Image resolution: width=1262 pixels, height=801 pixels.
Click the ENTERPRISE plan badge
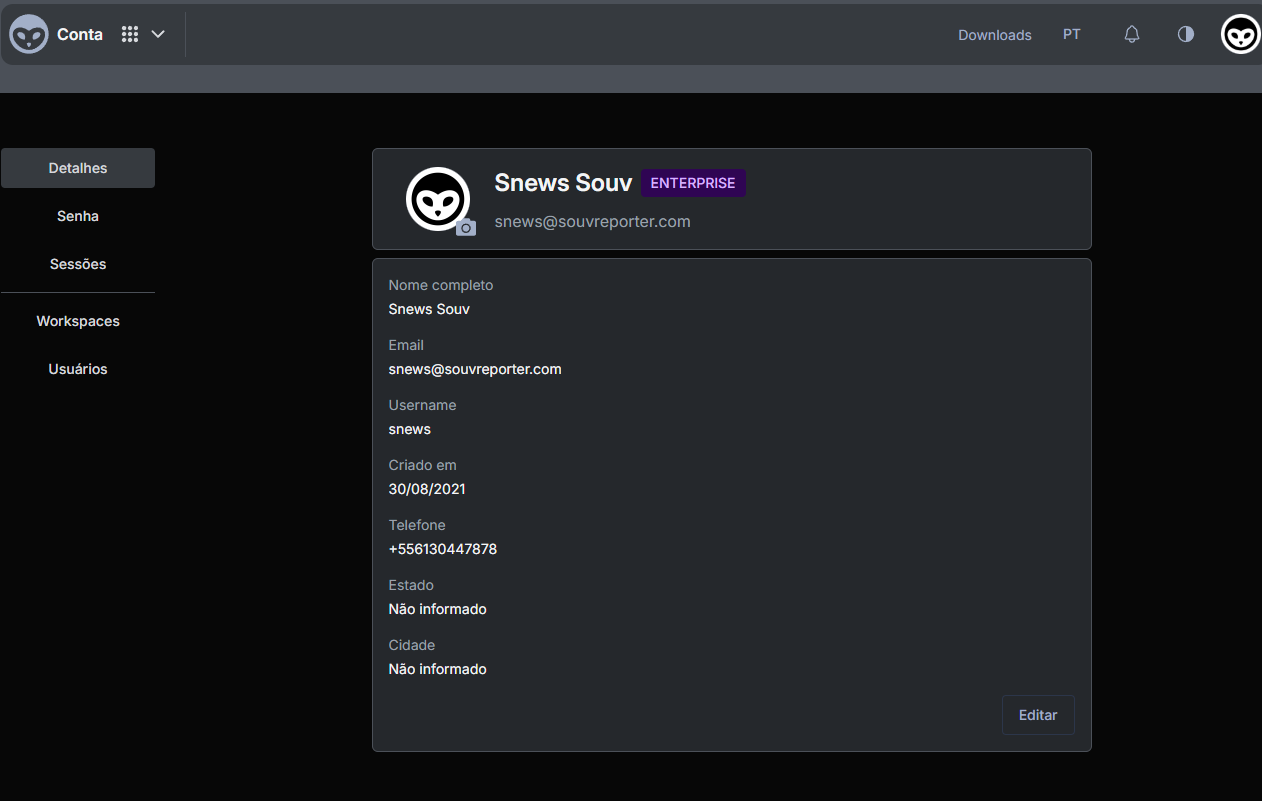coord(693,183)
